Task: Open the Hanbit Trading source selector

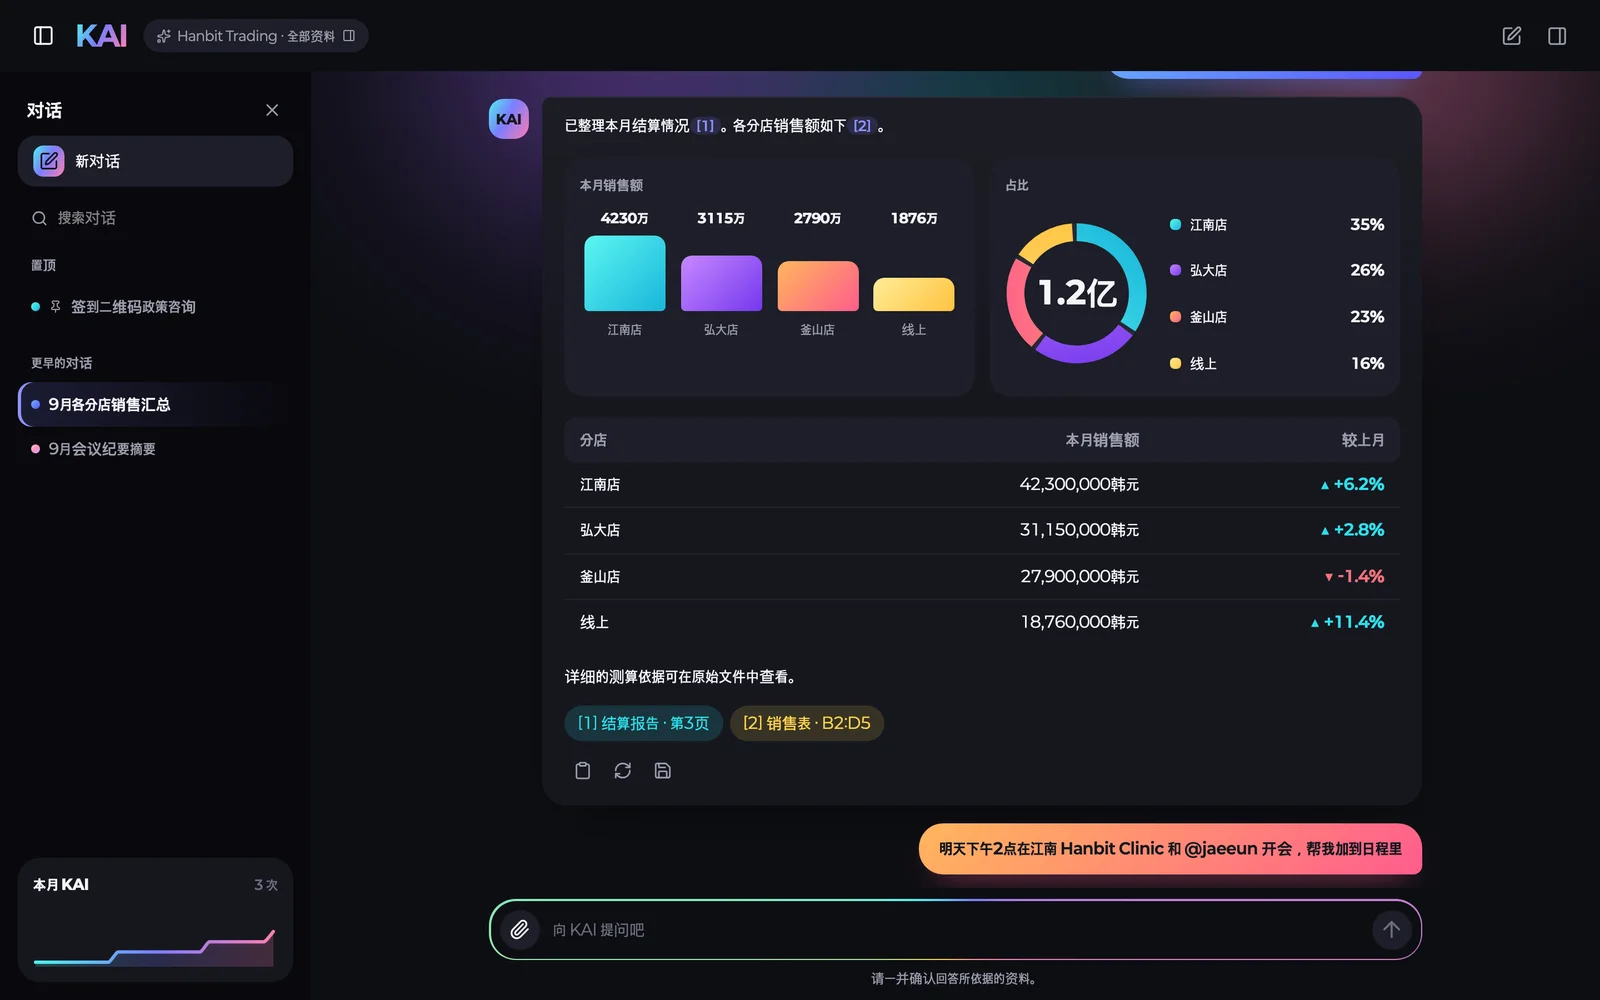Action: [x=256, y=36]
